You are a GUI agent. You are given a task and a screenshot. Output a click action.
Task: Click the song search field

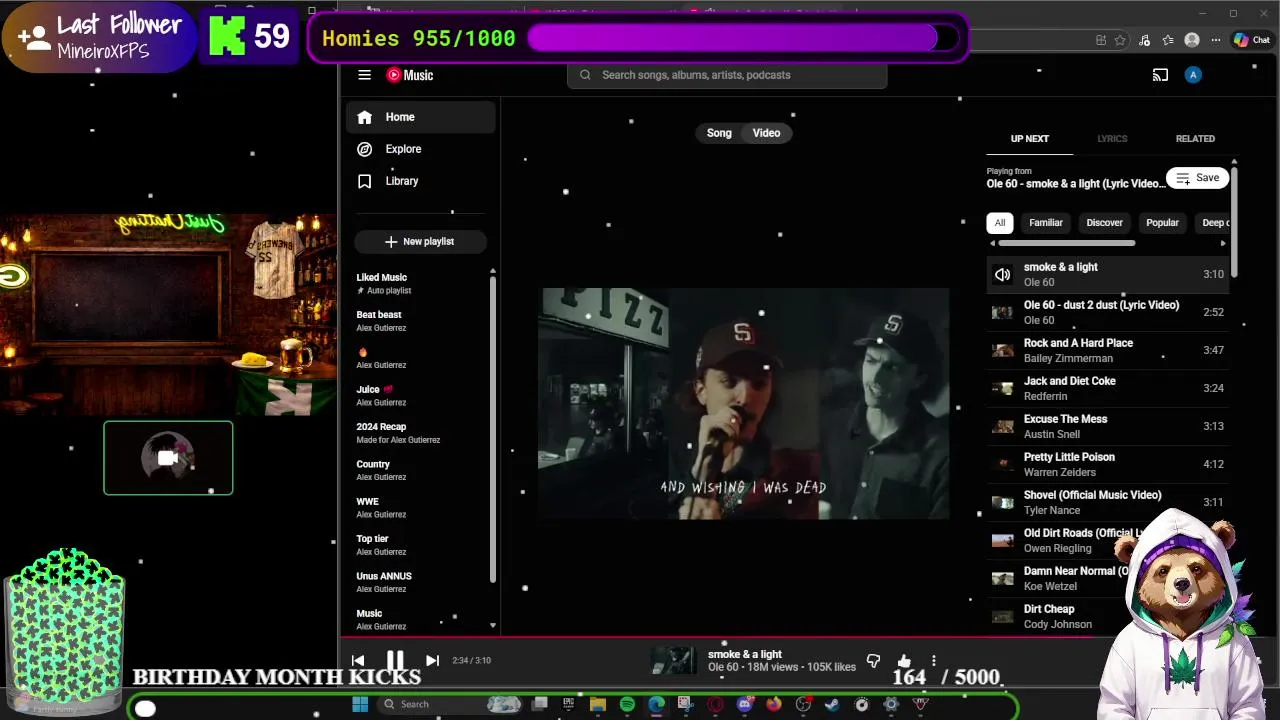(x=727, y=75)
